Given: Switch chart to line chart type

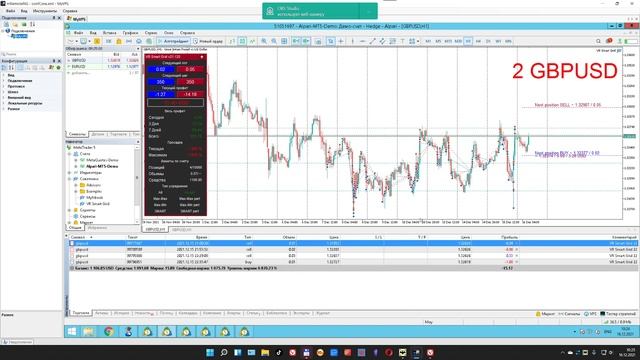Looking at the screenshot, I should point(252,41).
